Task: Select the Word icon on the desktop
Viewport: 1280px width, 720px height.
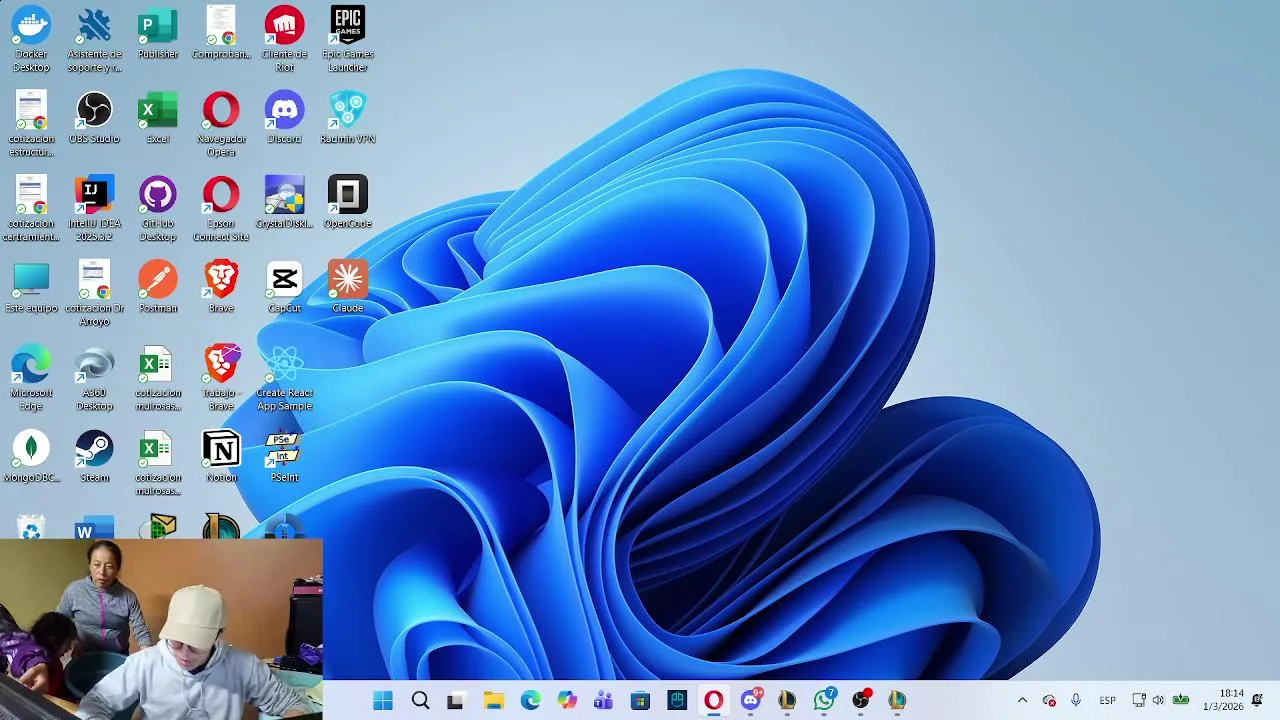Action: (x=94, y=528)
